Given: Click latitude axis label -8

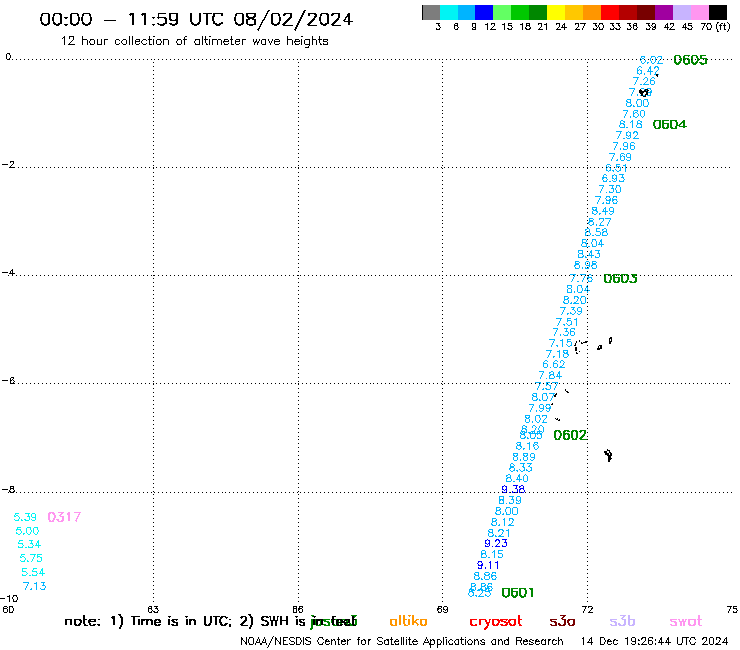Looking at the screenshot, I should (x=8, y=490).
